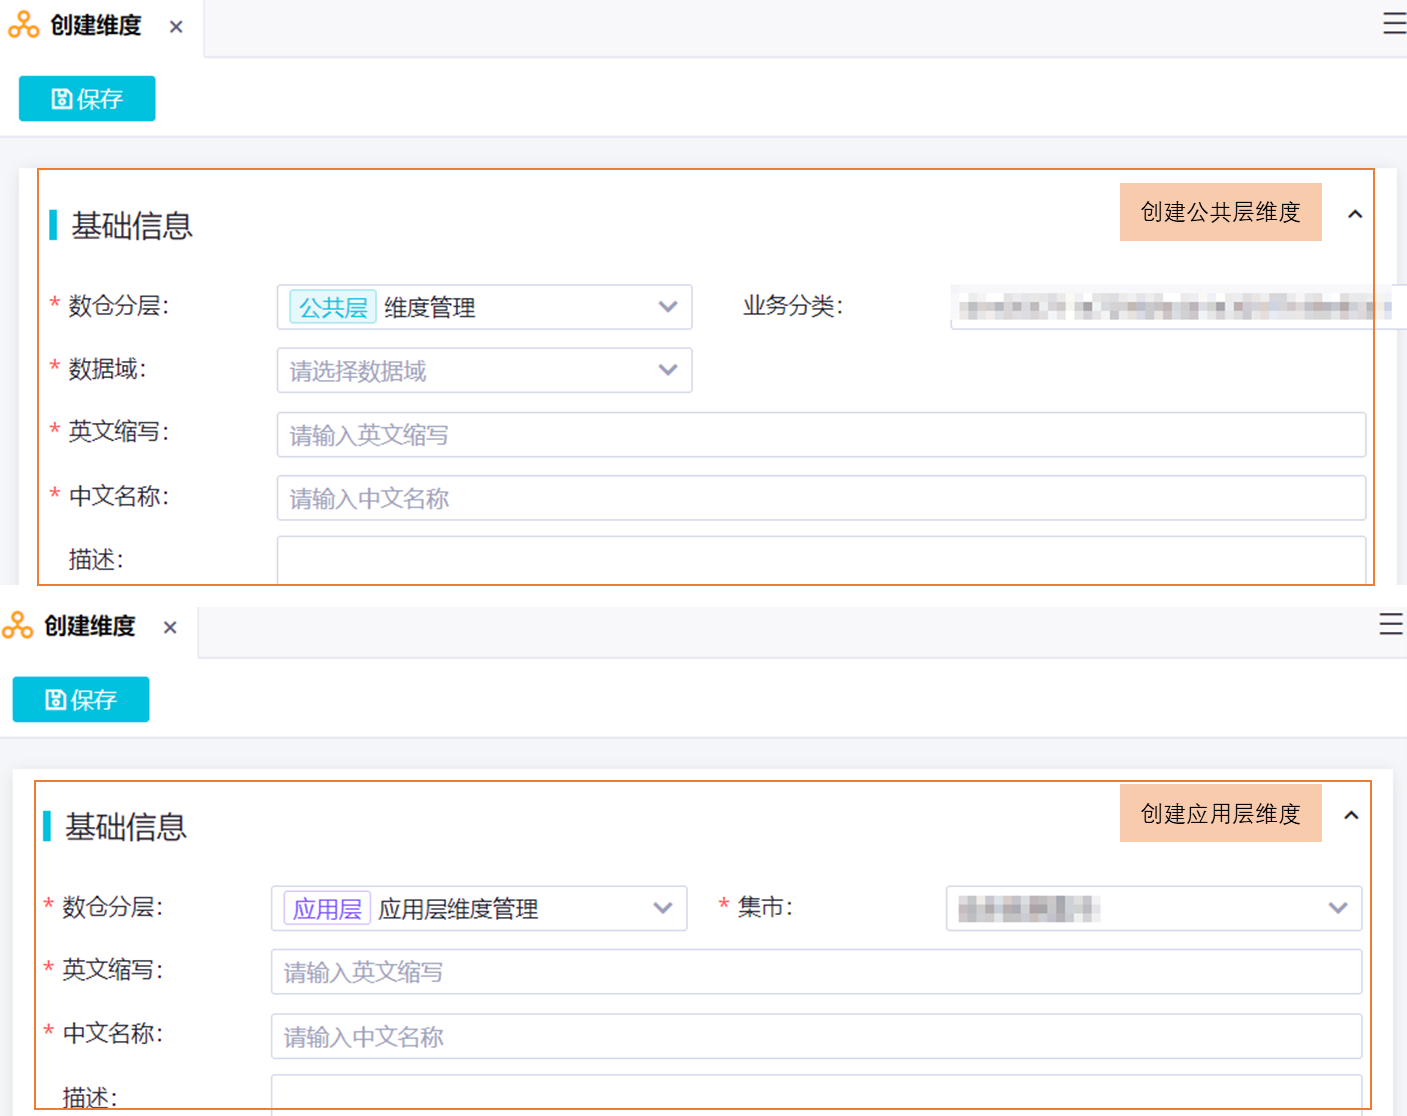
Task: Open the 数仓分层 dropdown showing 应用层维度管理
Action: [x=479, y=908]
